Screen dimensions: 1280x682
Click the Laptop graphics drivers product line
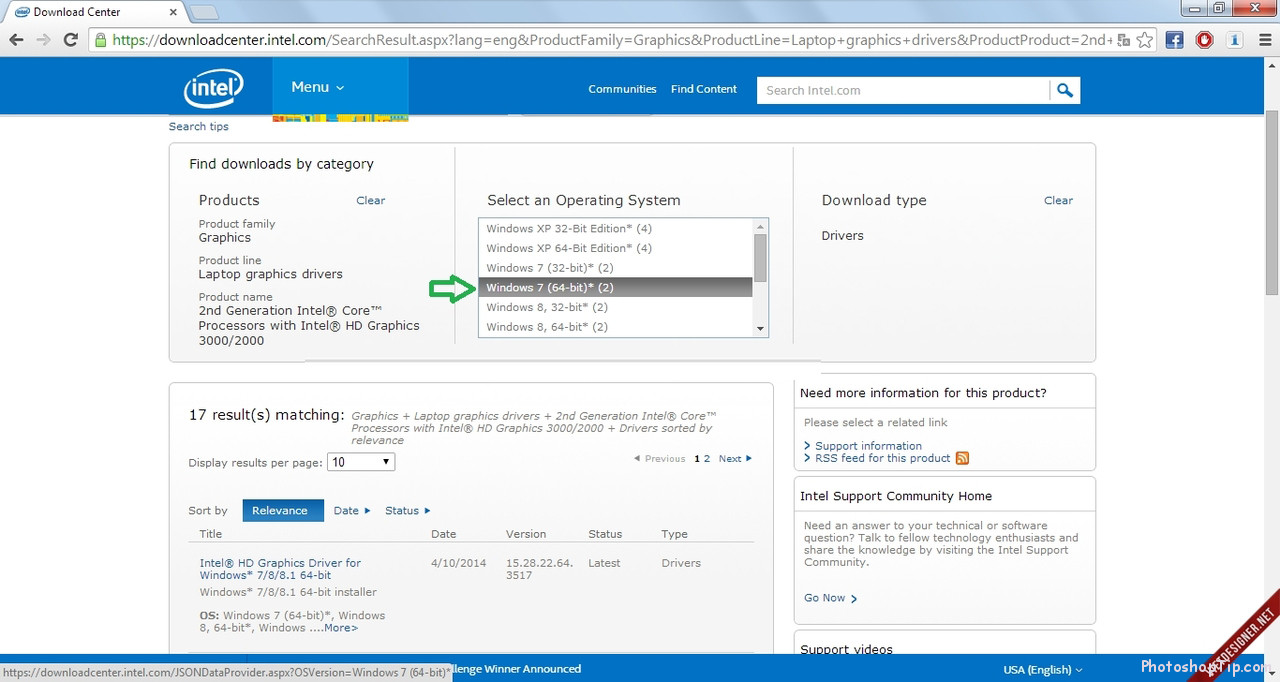[x=270, y=274]
